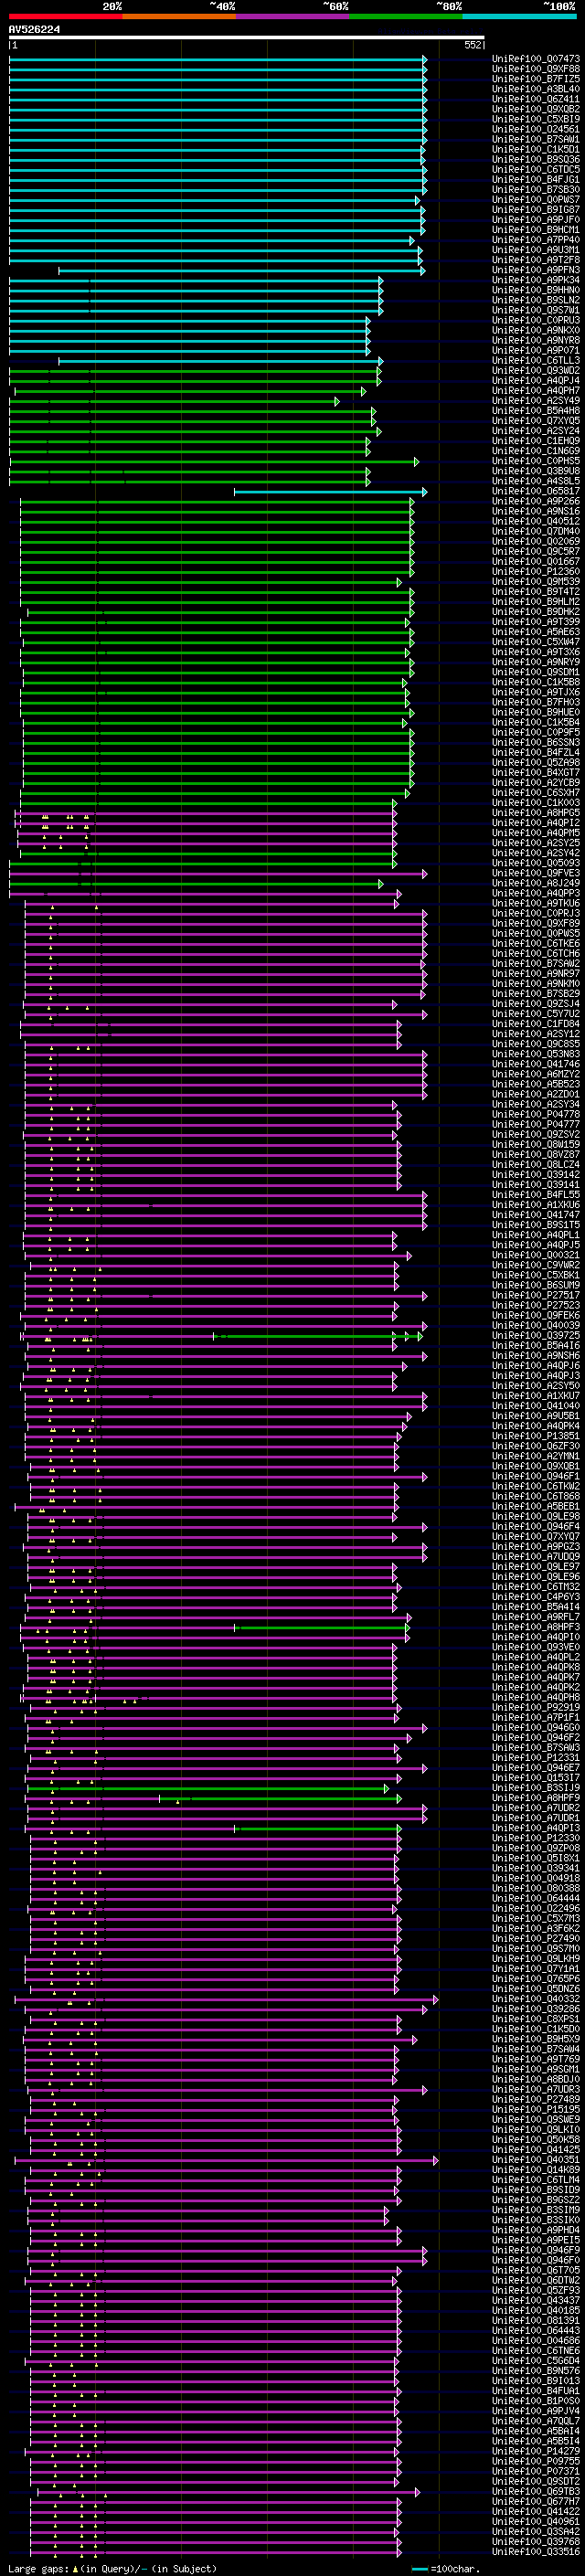Select label UniRef100_B7SB30
Viewport: 585px width, 2576px height.
point(536,189)
